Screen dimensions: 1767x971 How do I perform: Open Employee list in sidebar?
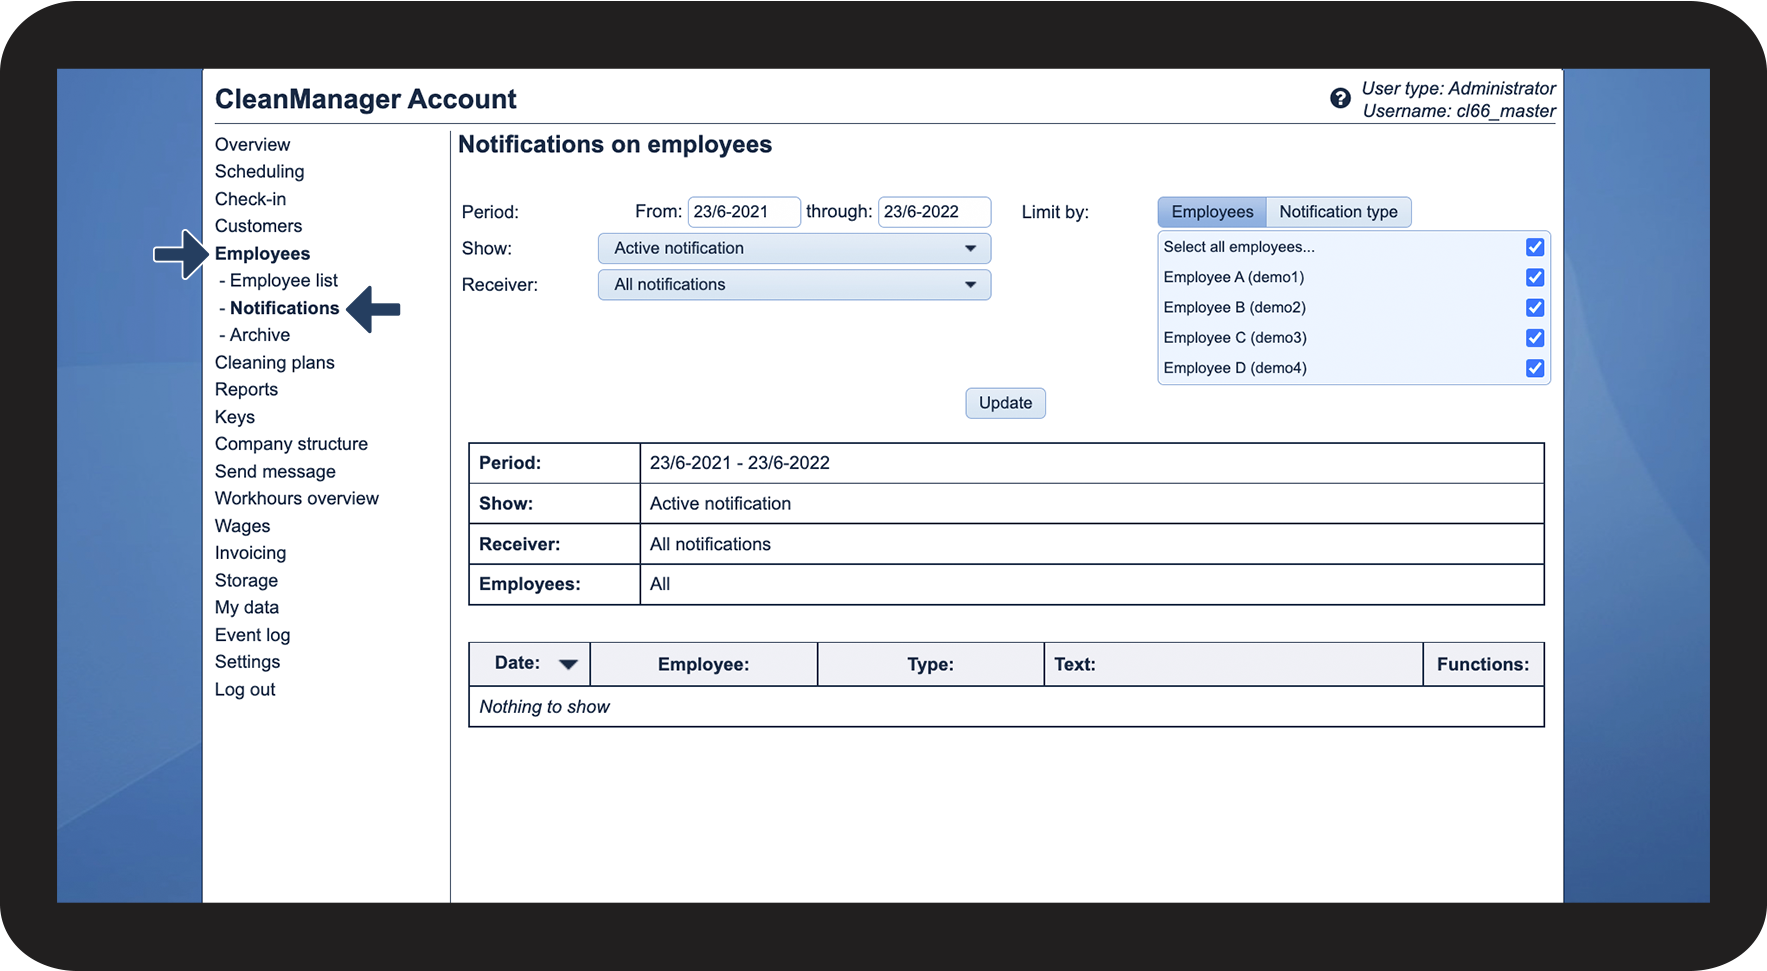pyautogui.click(x=283, y=281)
